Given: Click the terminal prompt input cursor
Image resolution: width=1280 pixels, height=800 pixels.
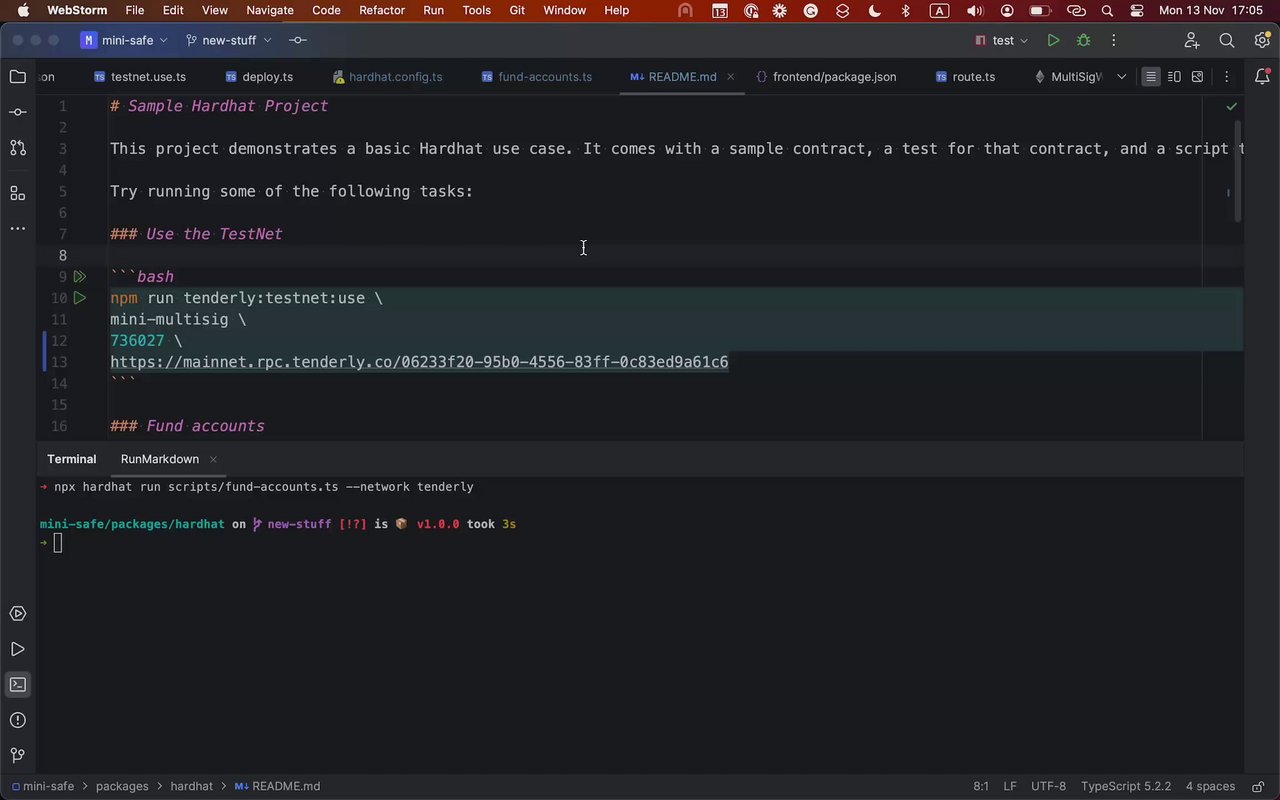Looking at the screenshot, I should (x=58, y=543).
